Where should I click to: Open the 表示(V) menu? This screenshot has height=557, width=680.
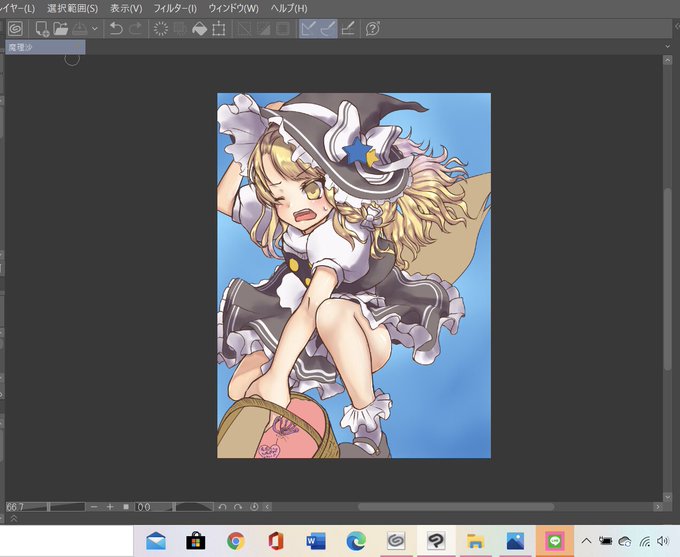(126, 9)
